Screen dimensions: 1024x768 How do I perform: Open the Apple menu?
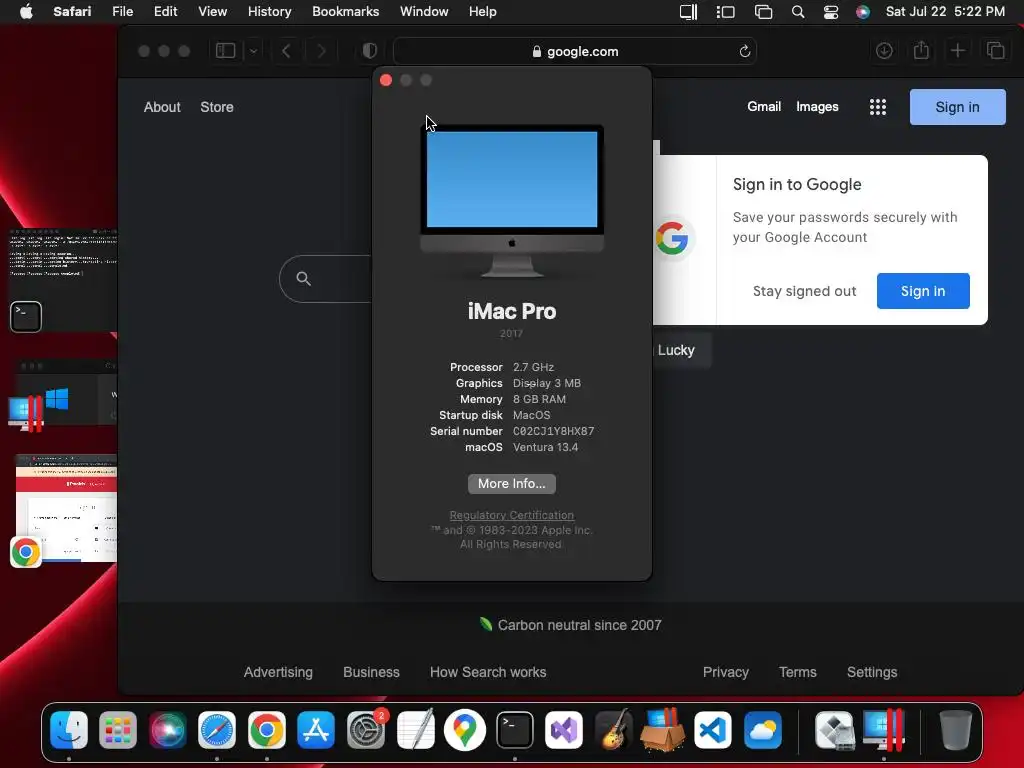pyautogui.click(x=26, y=12)
